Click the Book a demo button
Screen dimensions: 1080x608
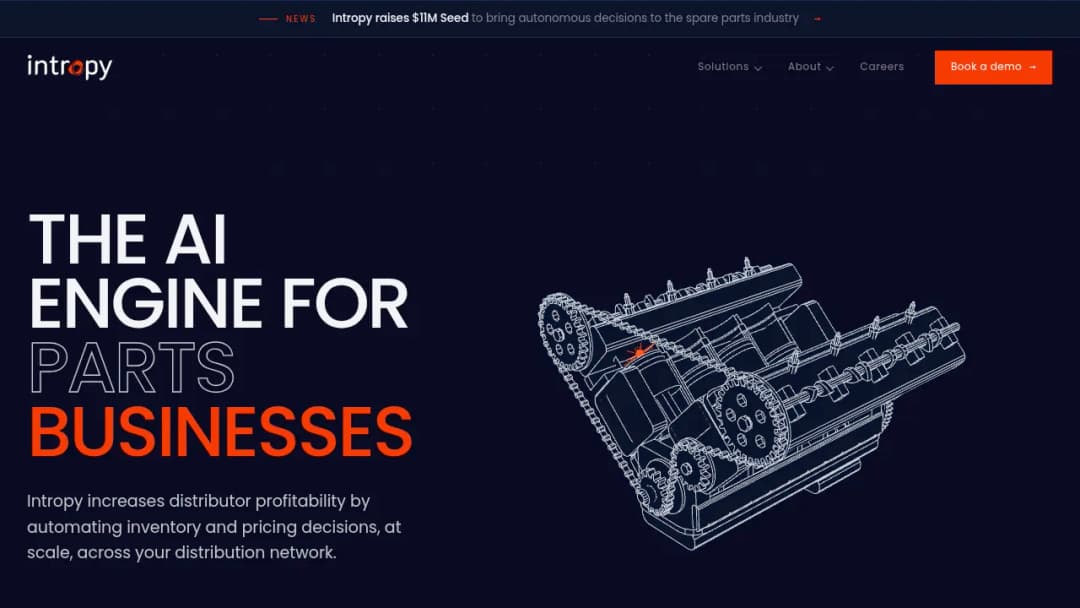[x=993, y=67]
